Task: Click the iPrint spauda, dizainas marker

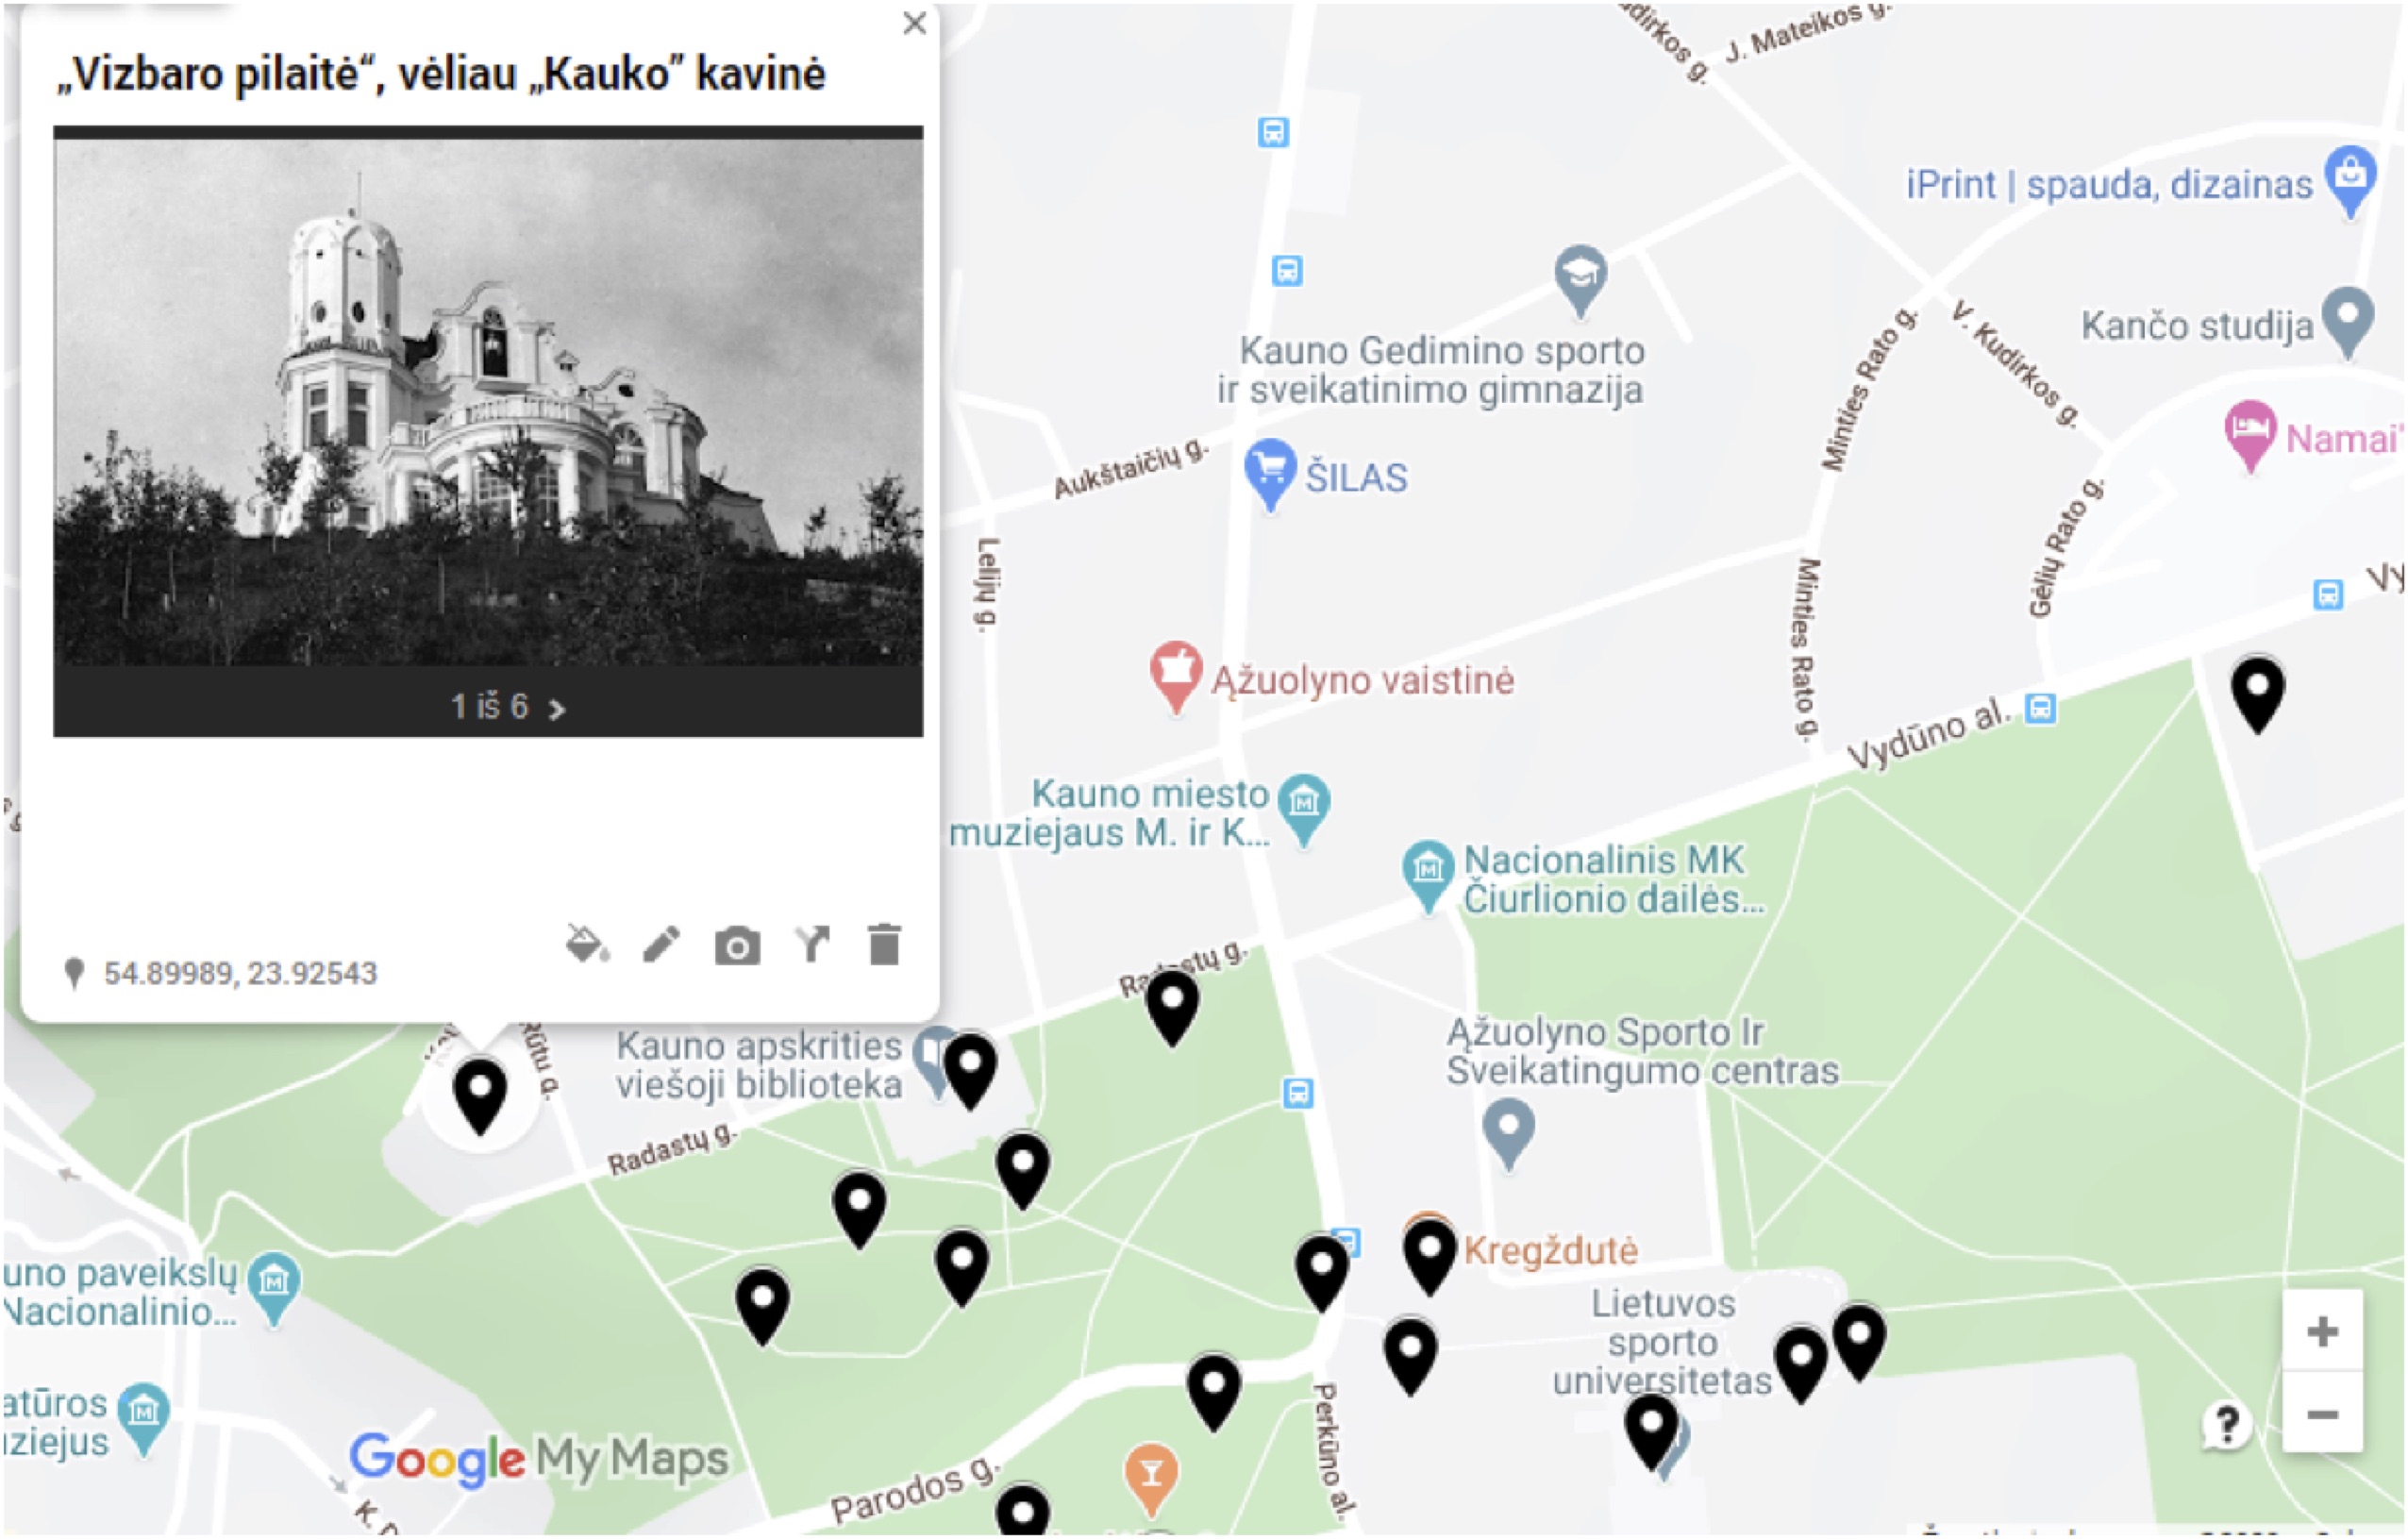Action: [x=2350, y=180]
